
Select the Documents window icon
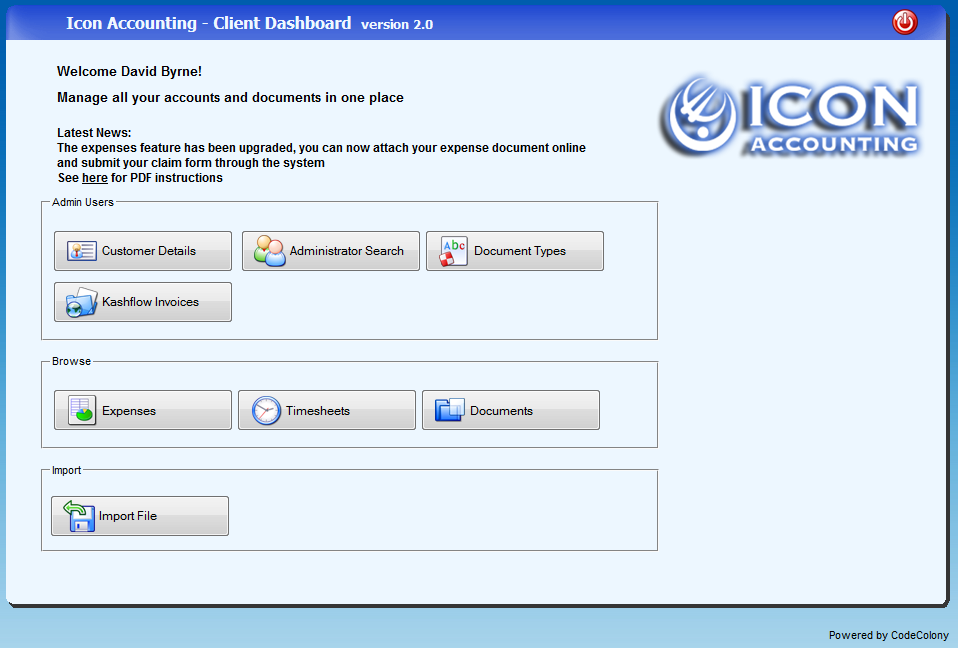(x=447, y=409)
